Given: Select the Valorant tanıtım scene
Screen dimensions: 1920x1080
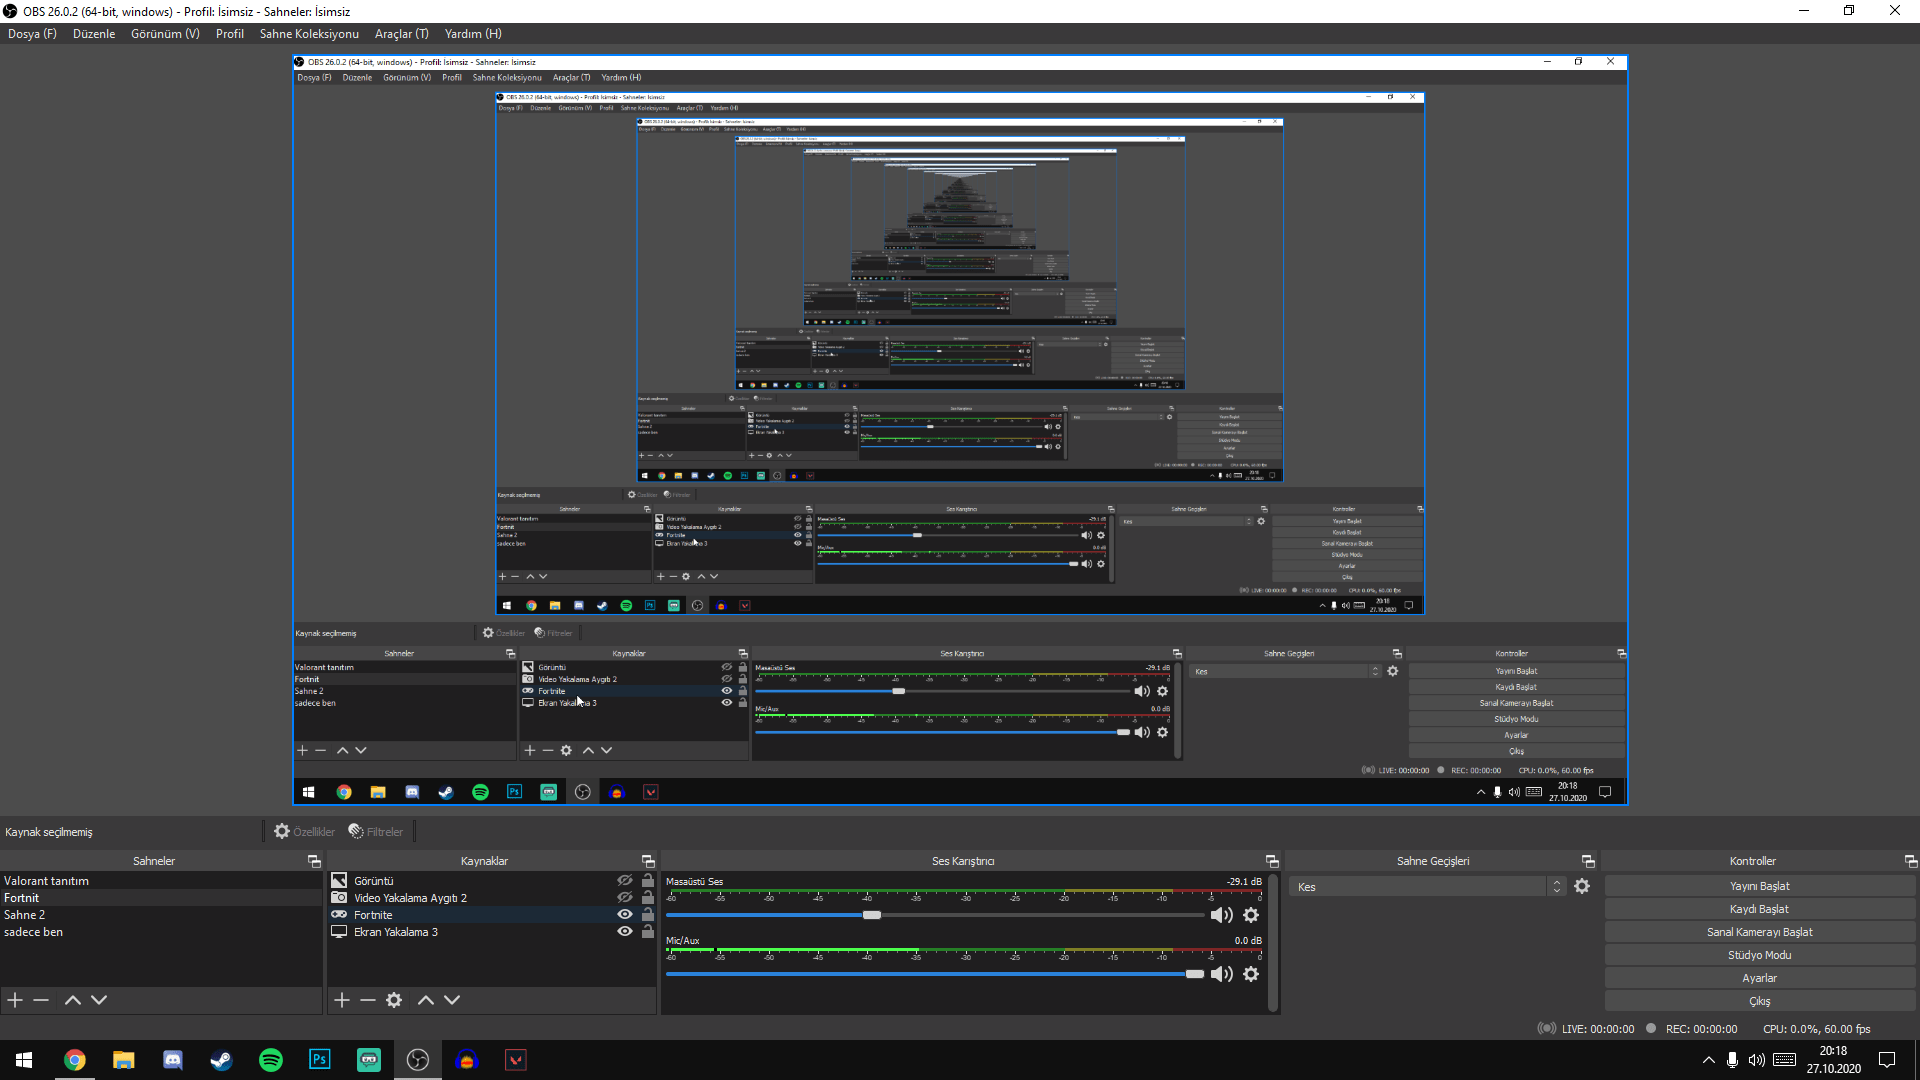Looking at the screenshot, I should pyautogui.click(x=47, y=881).
